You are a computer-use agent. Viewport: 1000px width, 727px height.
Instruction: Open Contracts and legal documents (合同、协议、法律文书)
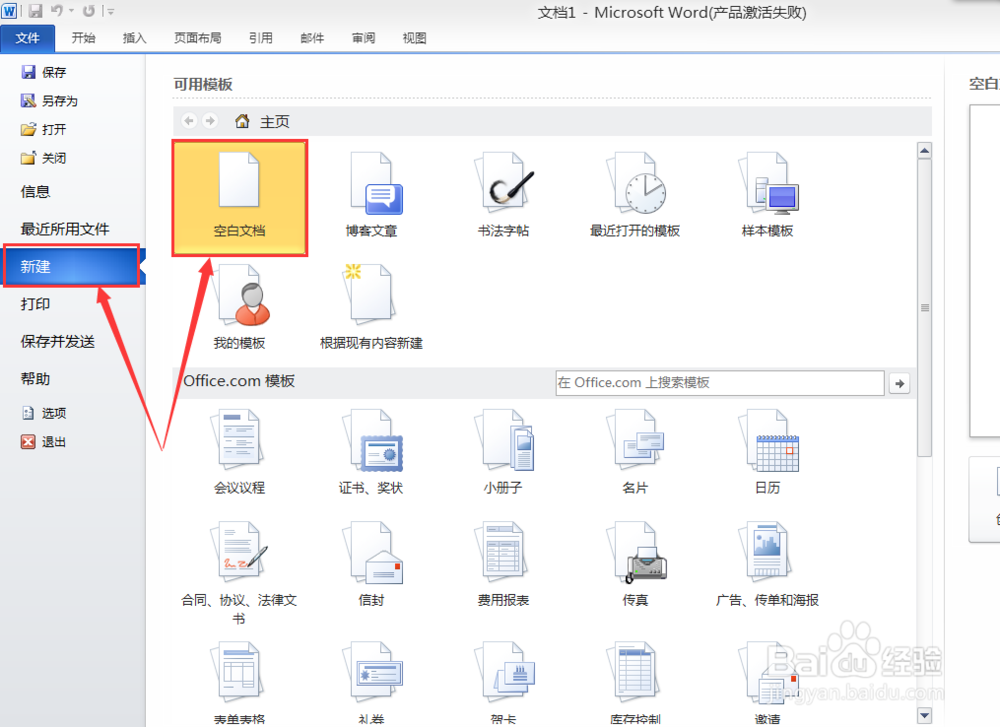tap(239, 574)
